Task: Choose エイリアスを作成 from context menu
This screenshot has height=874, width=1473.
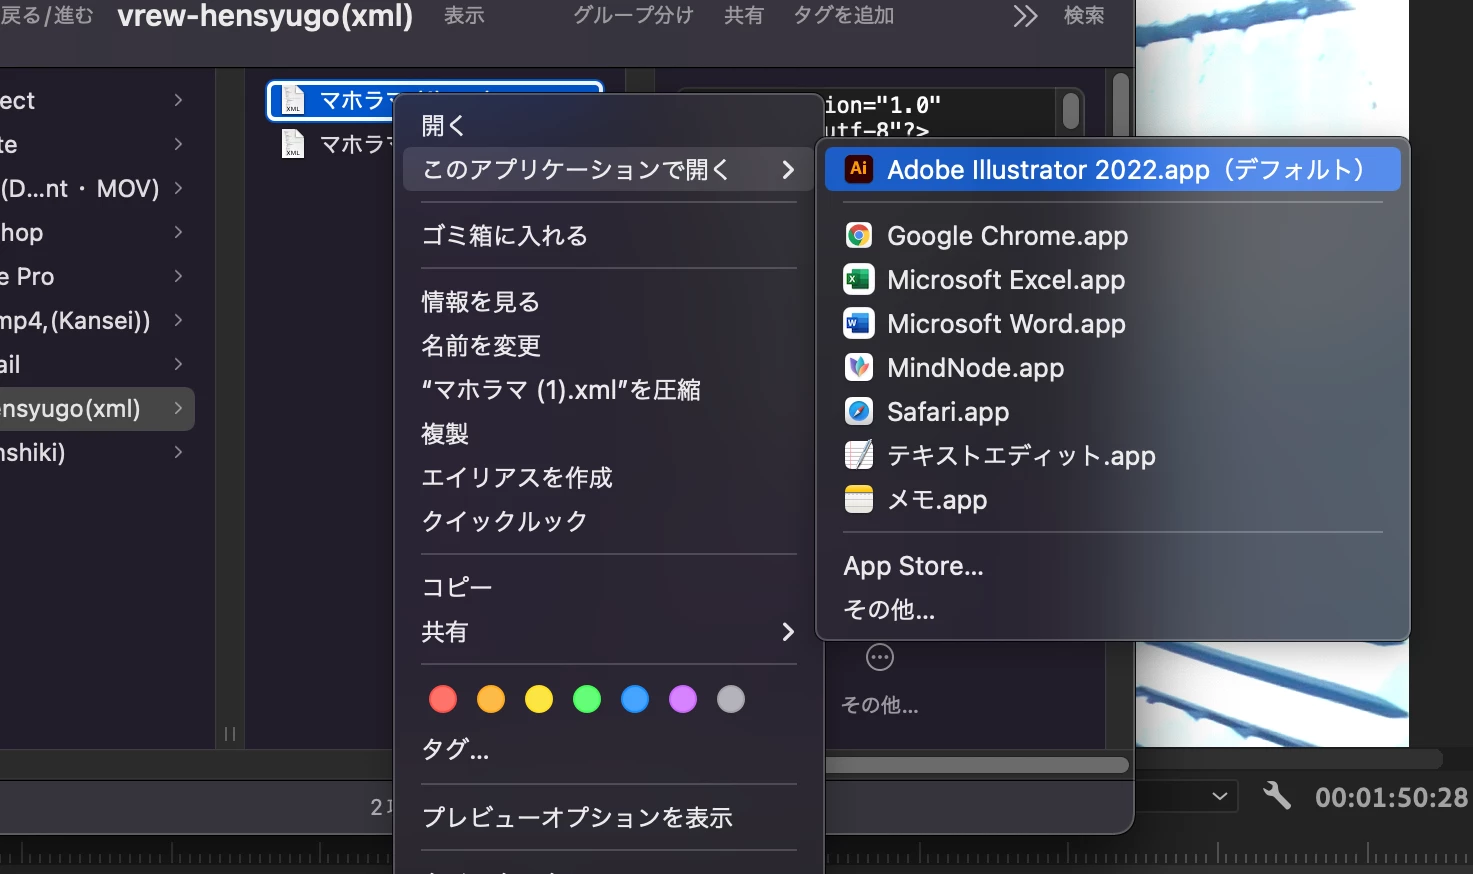Action: pos(608,477)
